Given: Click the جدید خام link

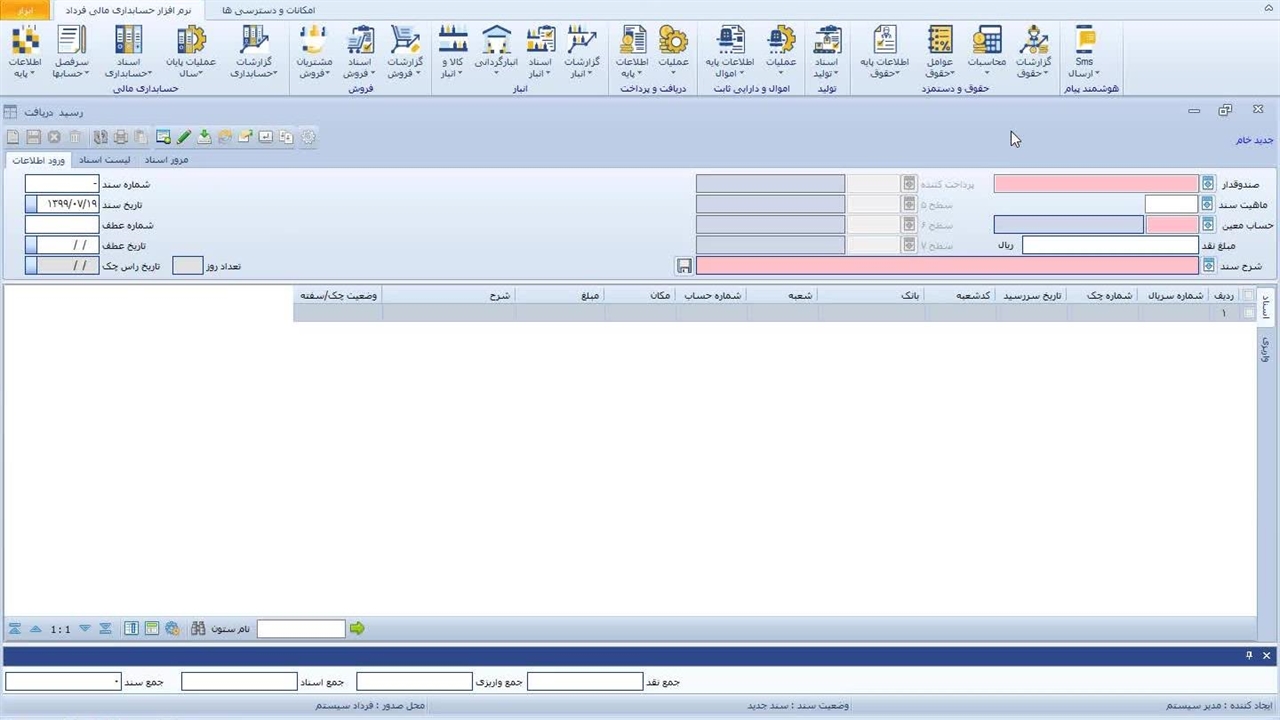Looking at the screenshot, I should click(1254, 140).
